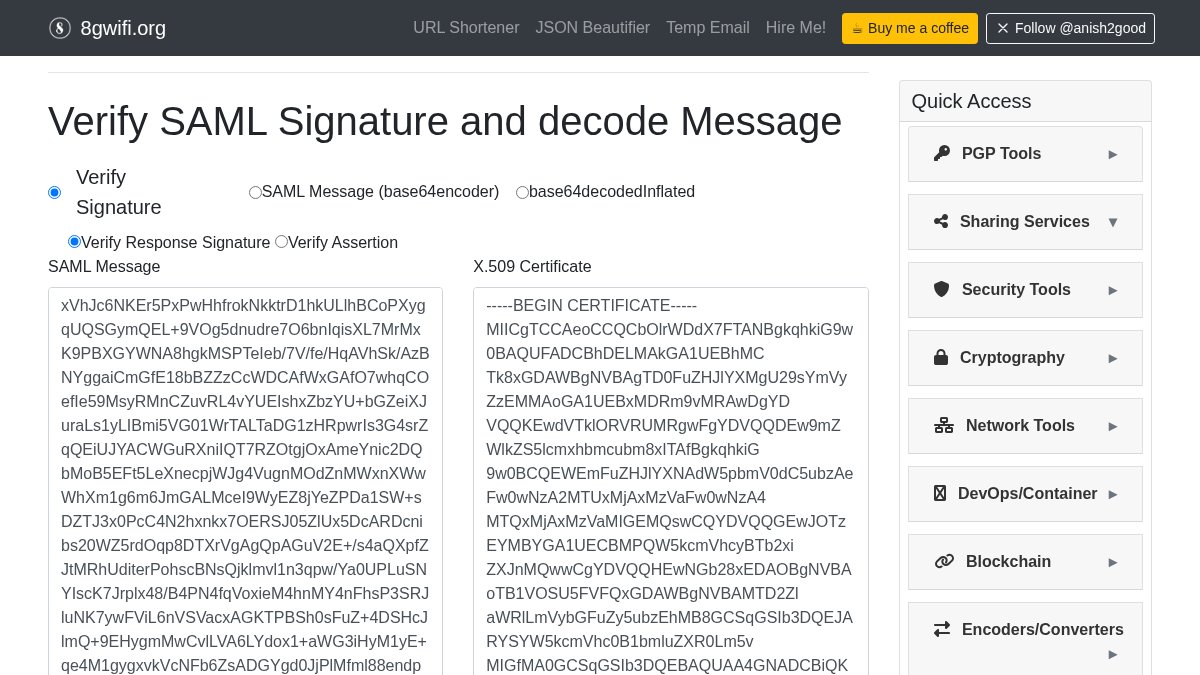
Task: Collapse the Sharing Services panel
Action: (1113, 222)
